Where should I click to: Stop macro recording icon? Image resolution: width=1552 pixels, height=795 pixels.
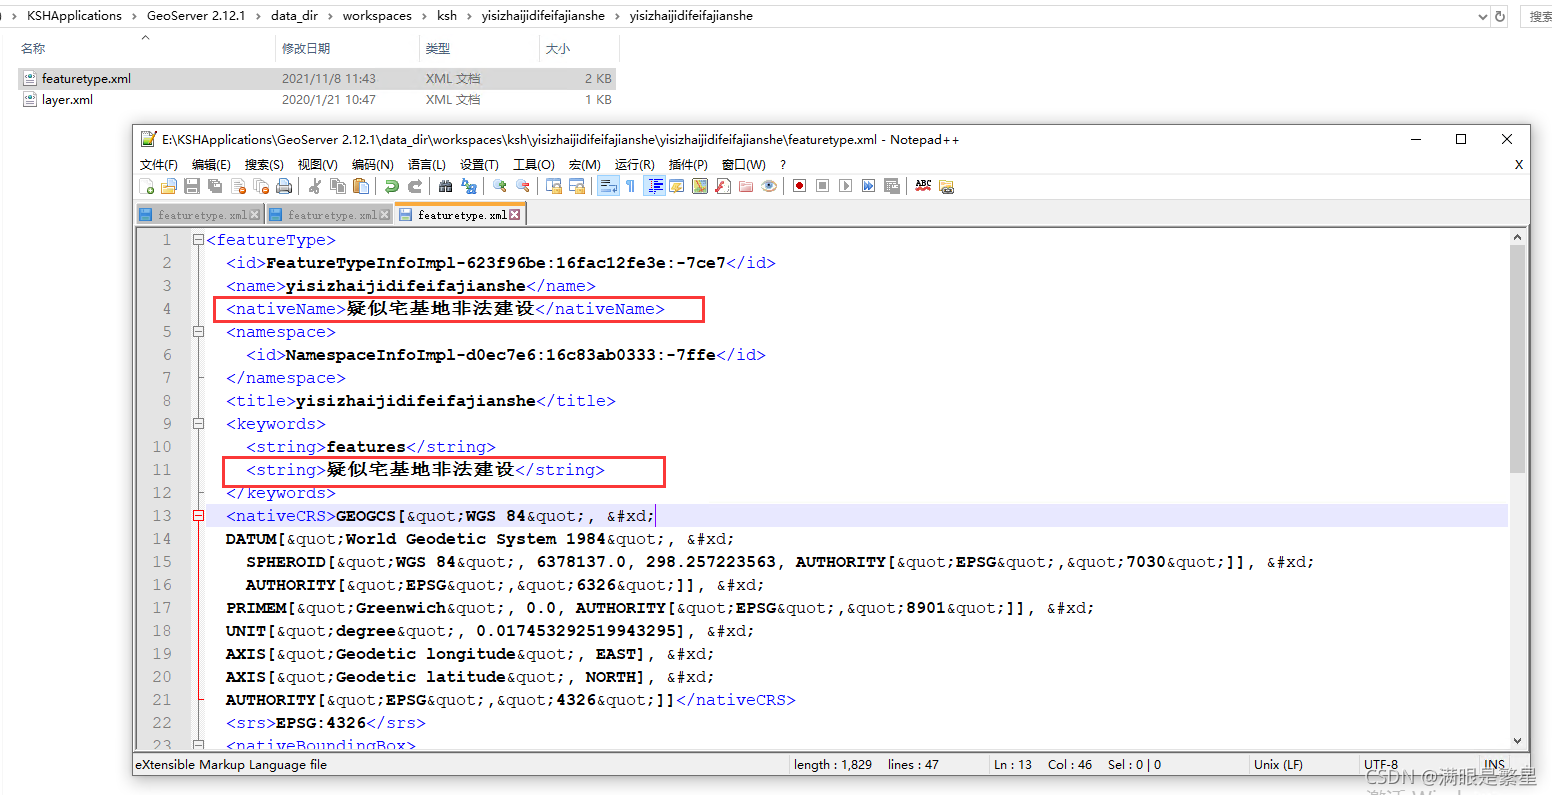tap(822, 186)
